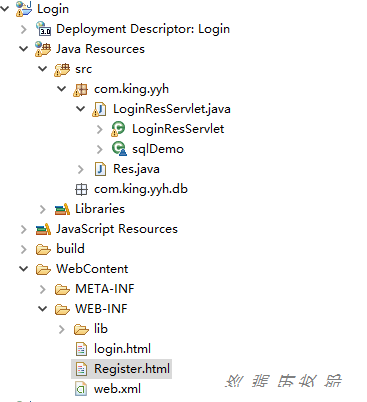Screen dimensions: 367x402
Task: Click the build folder icon
Action: pyautogui.click(x=43, y=249)
